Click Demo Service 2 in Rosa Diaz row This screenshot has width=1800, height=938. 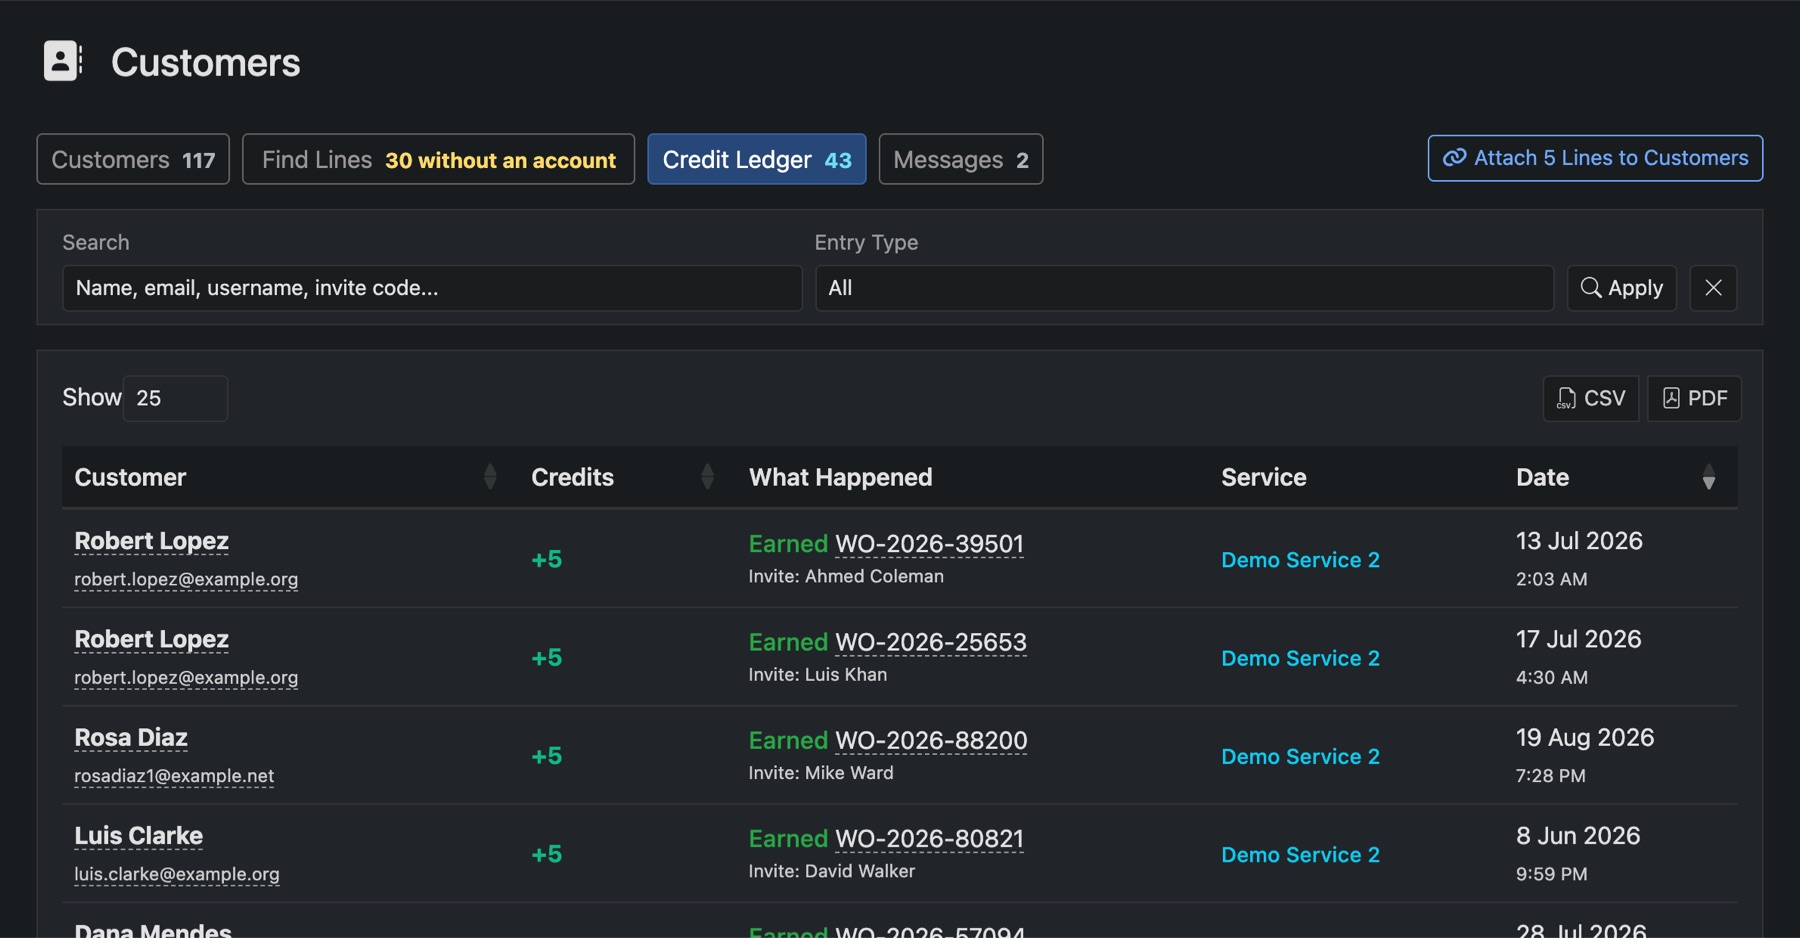[1300, 757]
